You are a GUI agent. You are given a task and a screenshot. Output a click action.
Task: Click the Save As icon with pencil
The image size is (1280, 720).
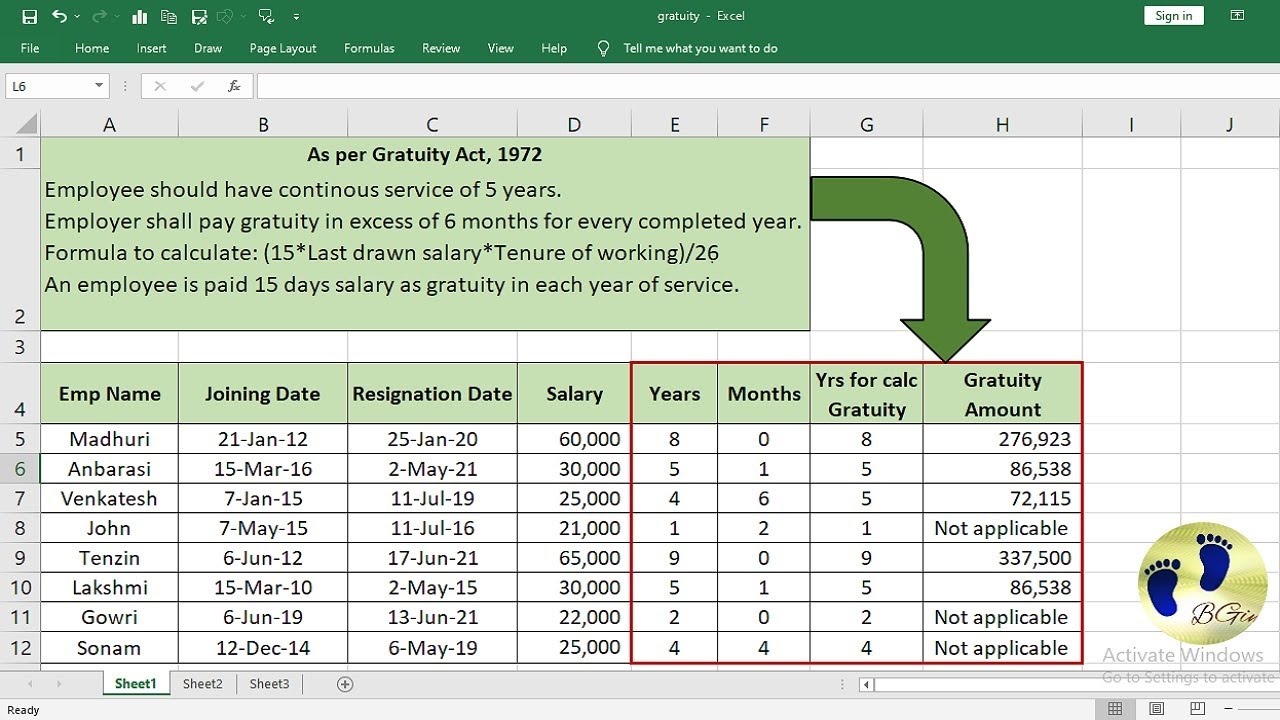click(199, 17)
